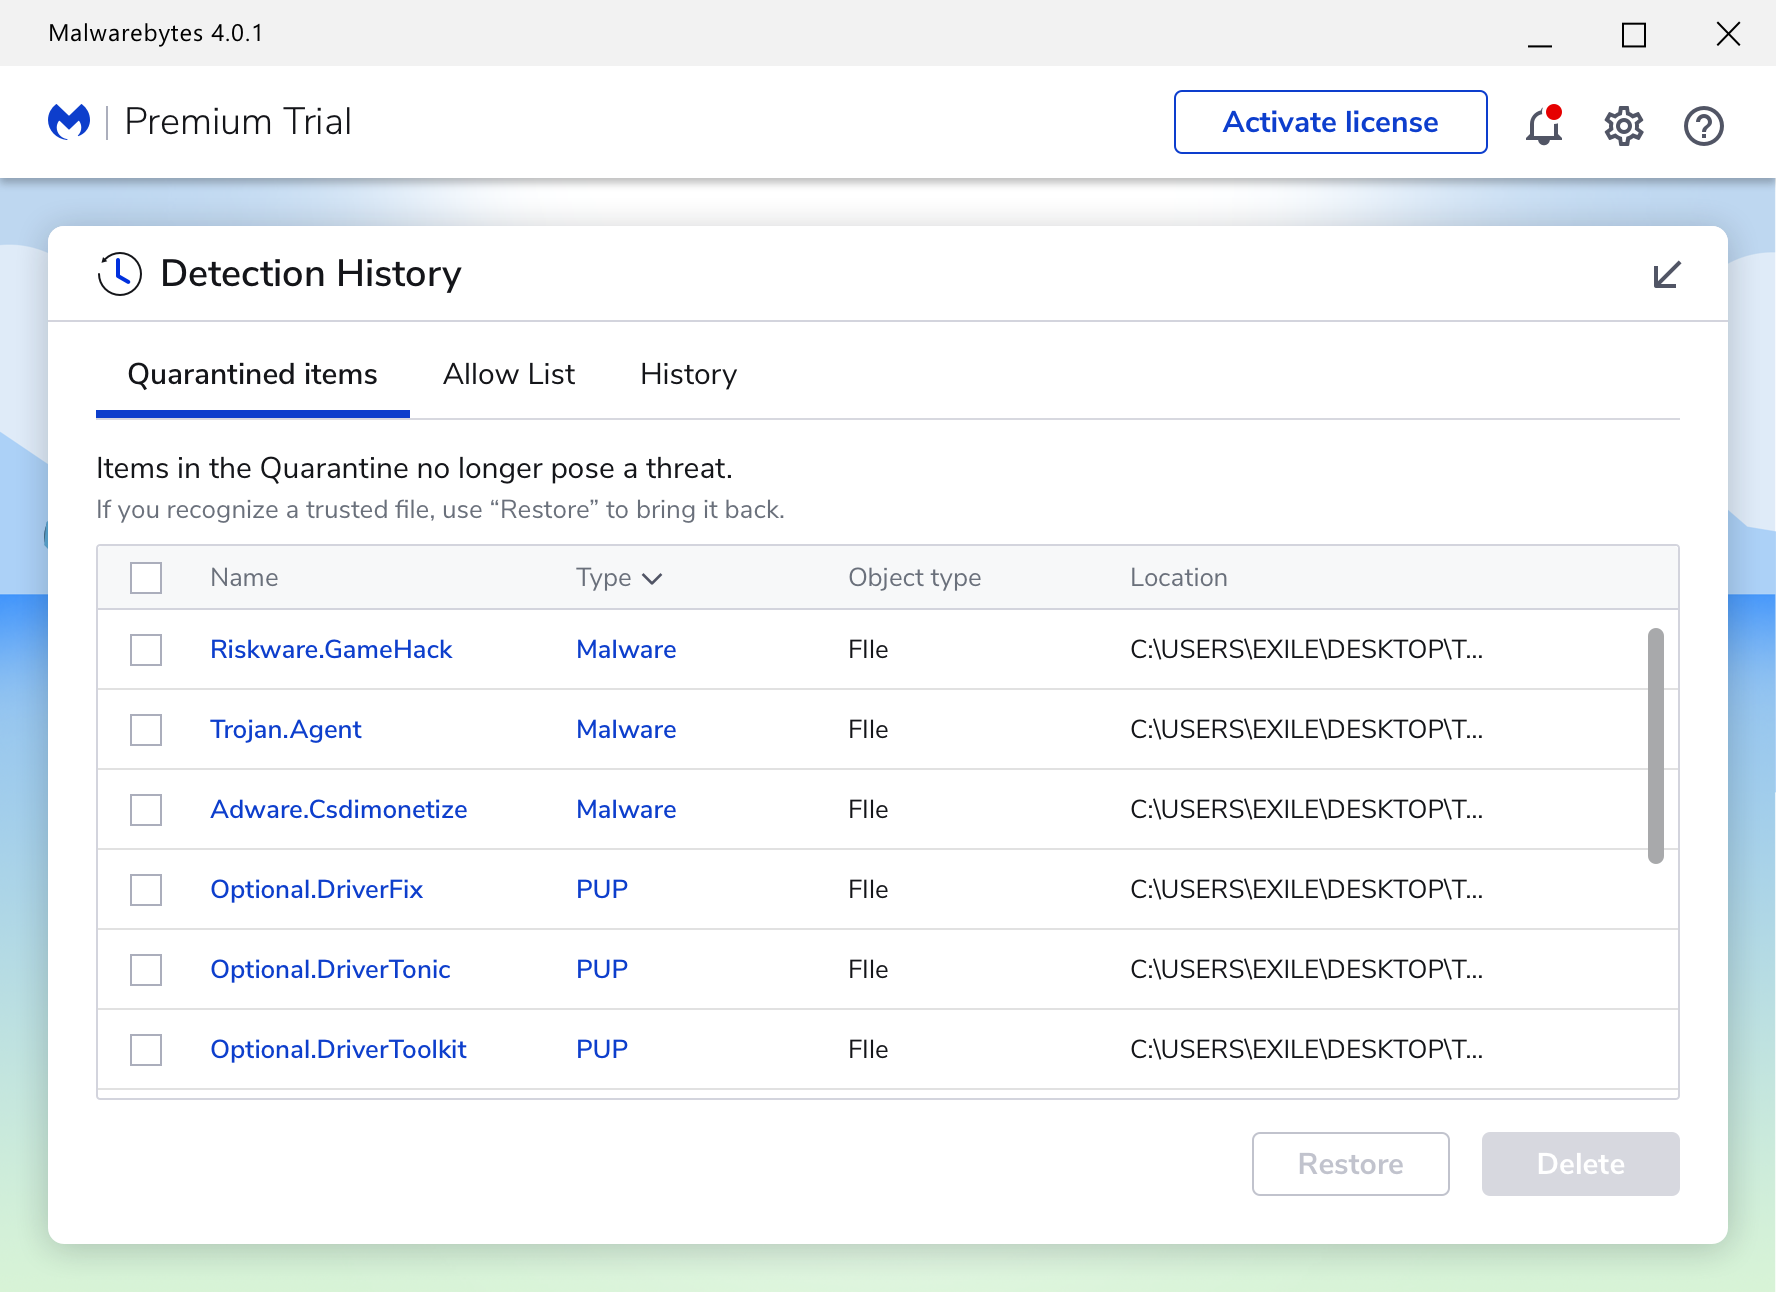The height and width of the screenshot is (1292, 1776).
Task: Click PUP type in Optional.DriverFix row
Action: [x=602, y=890]
